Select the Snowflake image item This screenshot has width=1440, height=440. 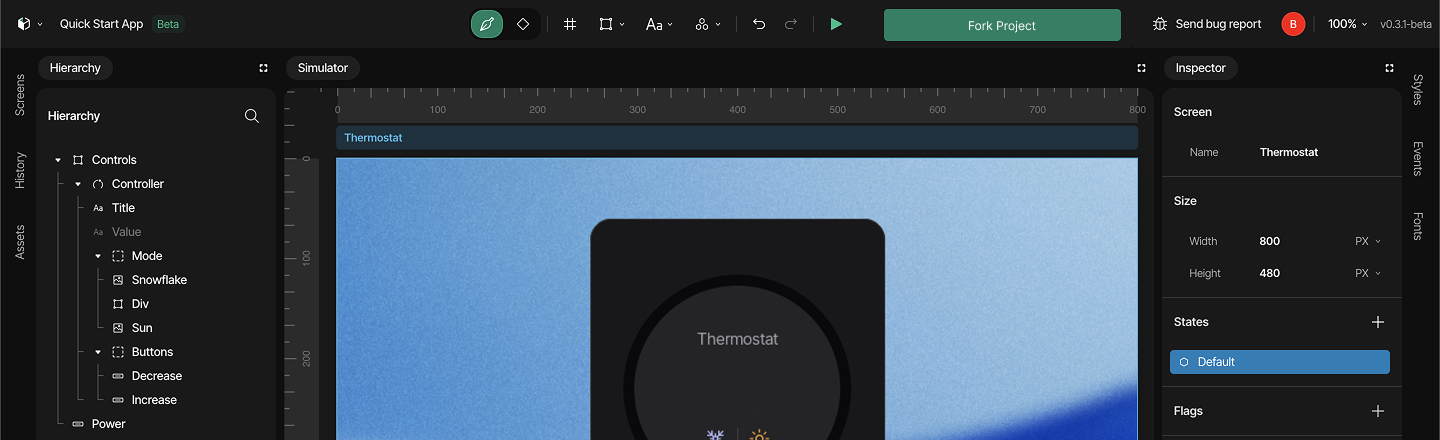pyautogui.click(x=159, y=280)
